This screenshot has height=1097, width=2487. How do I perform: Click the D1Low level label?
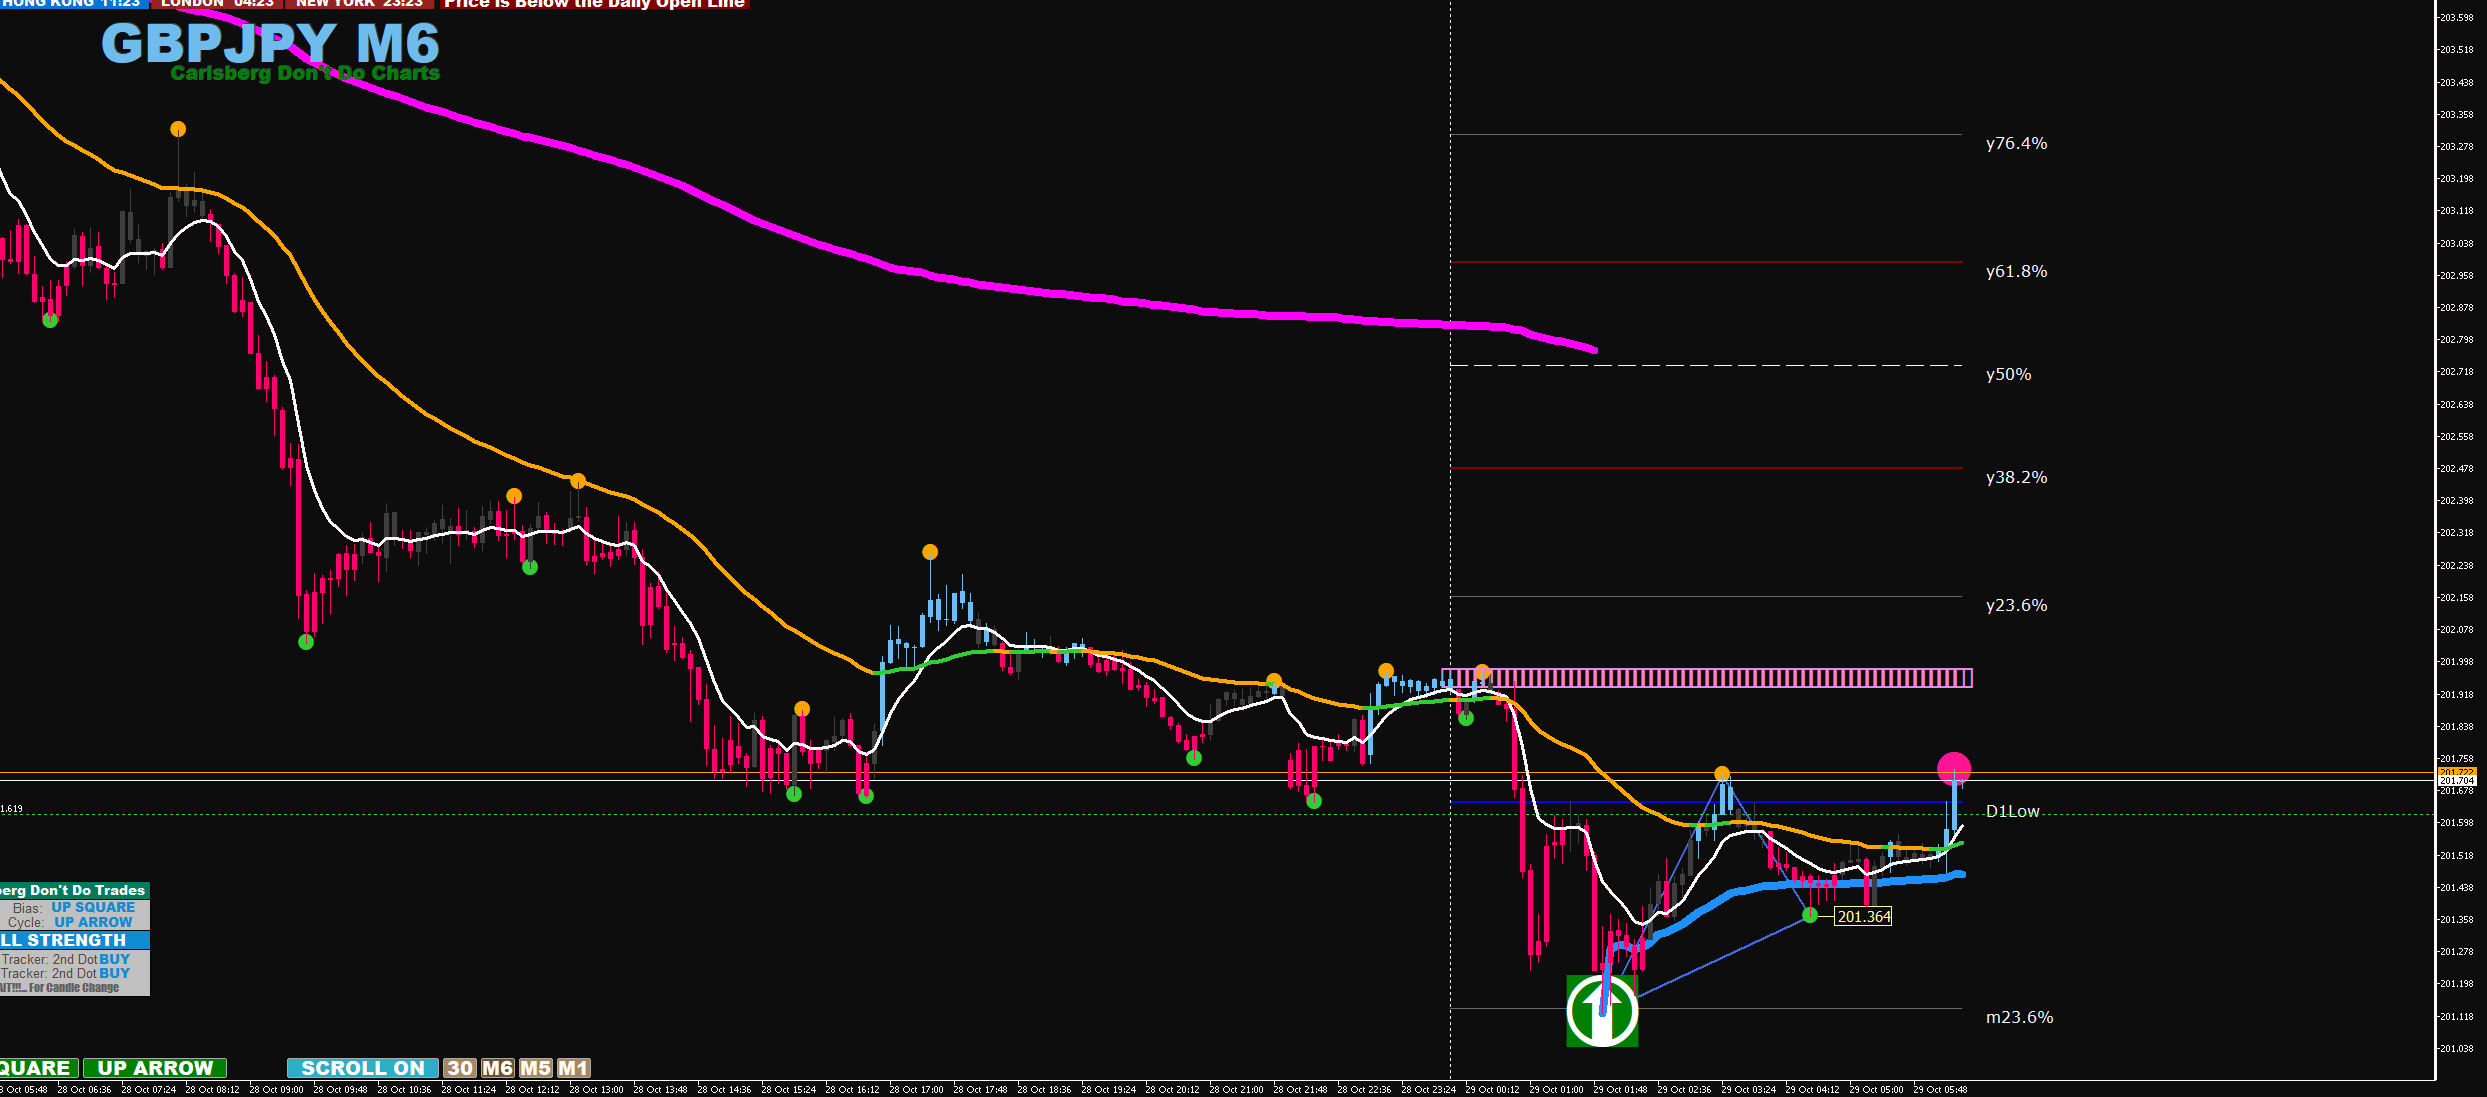[2012, 811]
